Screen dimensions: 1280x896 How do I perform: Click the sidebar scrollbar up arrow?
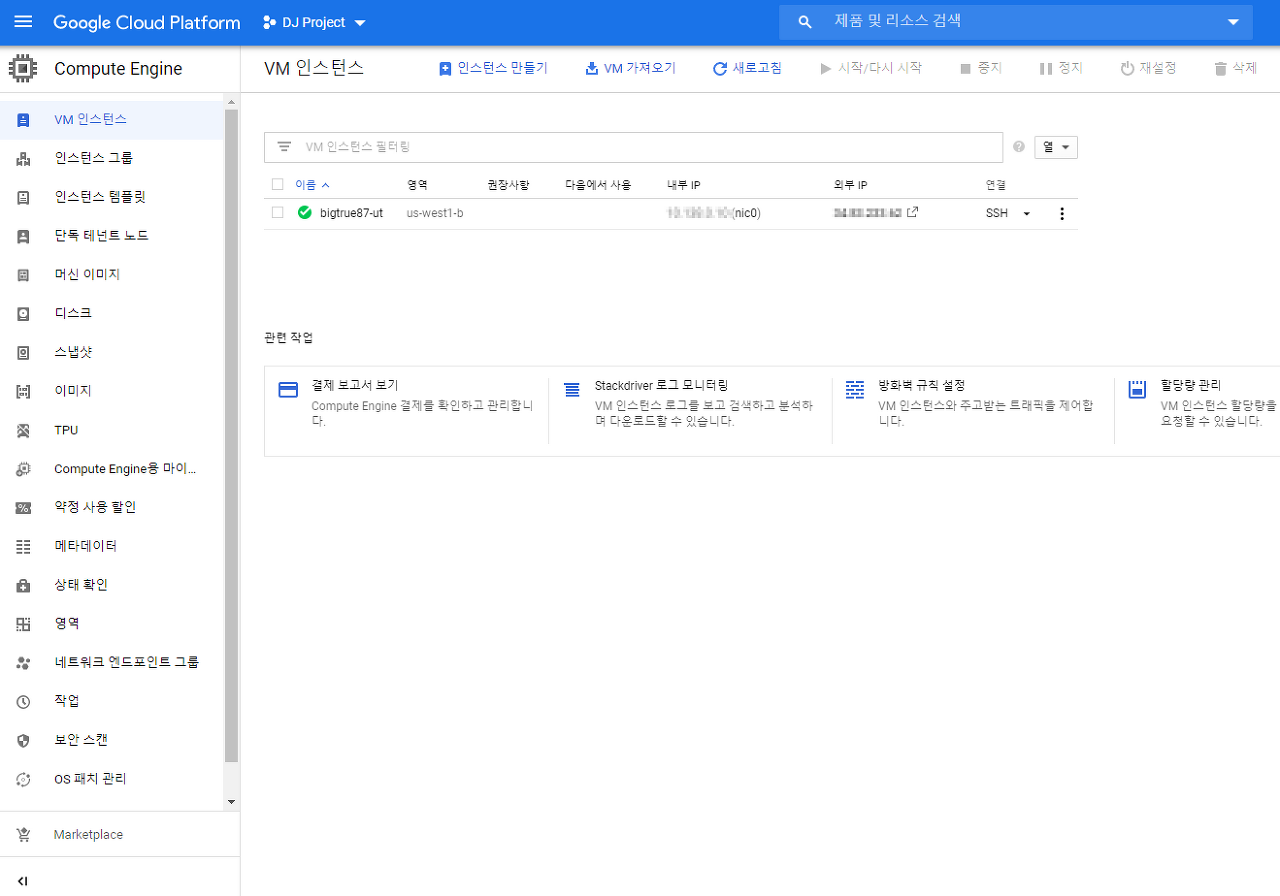232,103
